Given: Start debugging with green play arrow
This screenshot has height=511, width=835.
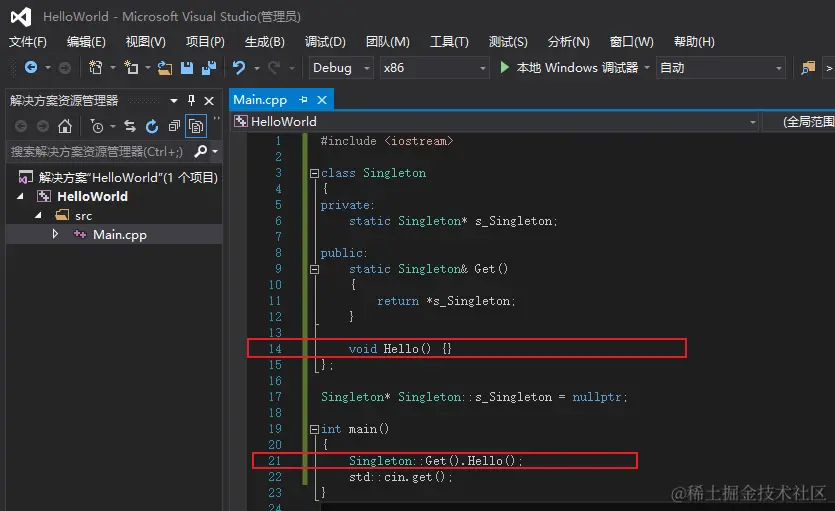Looking at the screenshot, I should click(504, 67).
